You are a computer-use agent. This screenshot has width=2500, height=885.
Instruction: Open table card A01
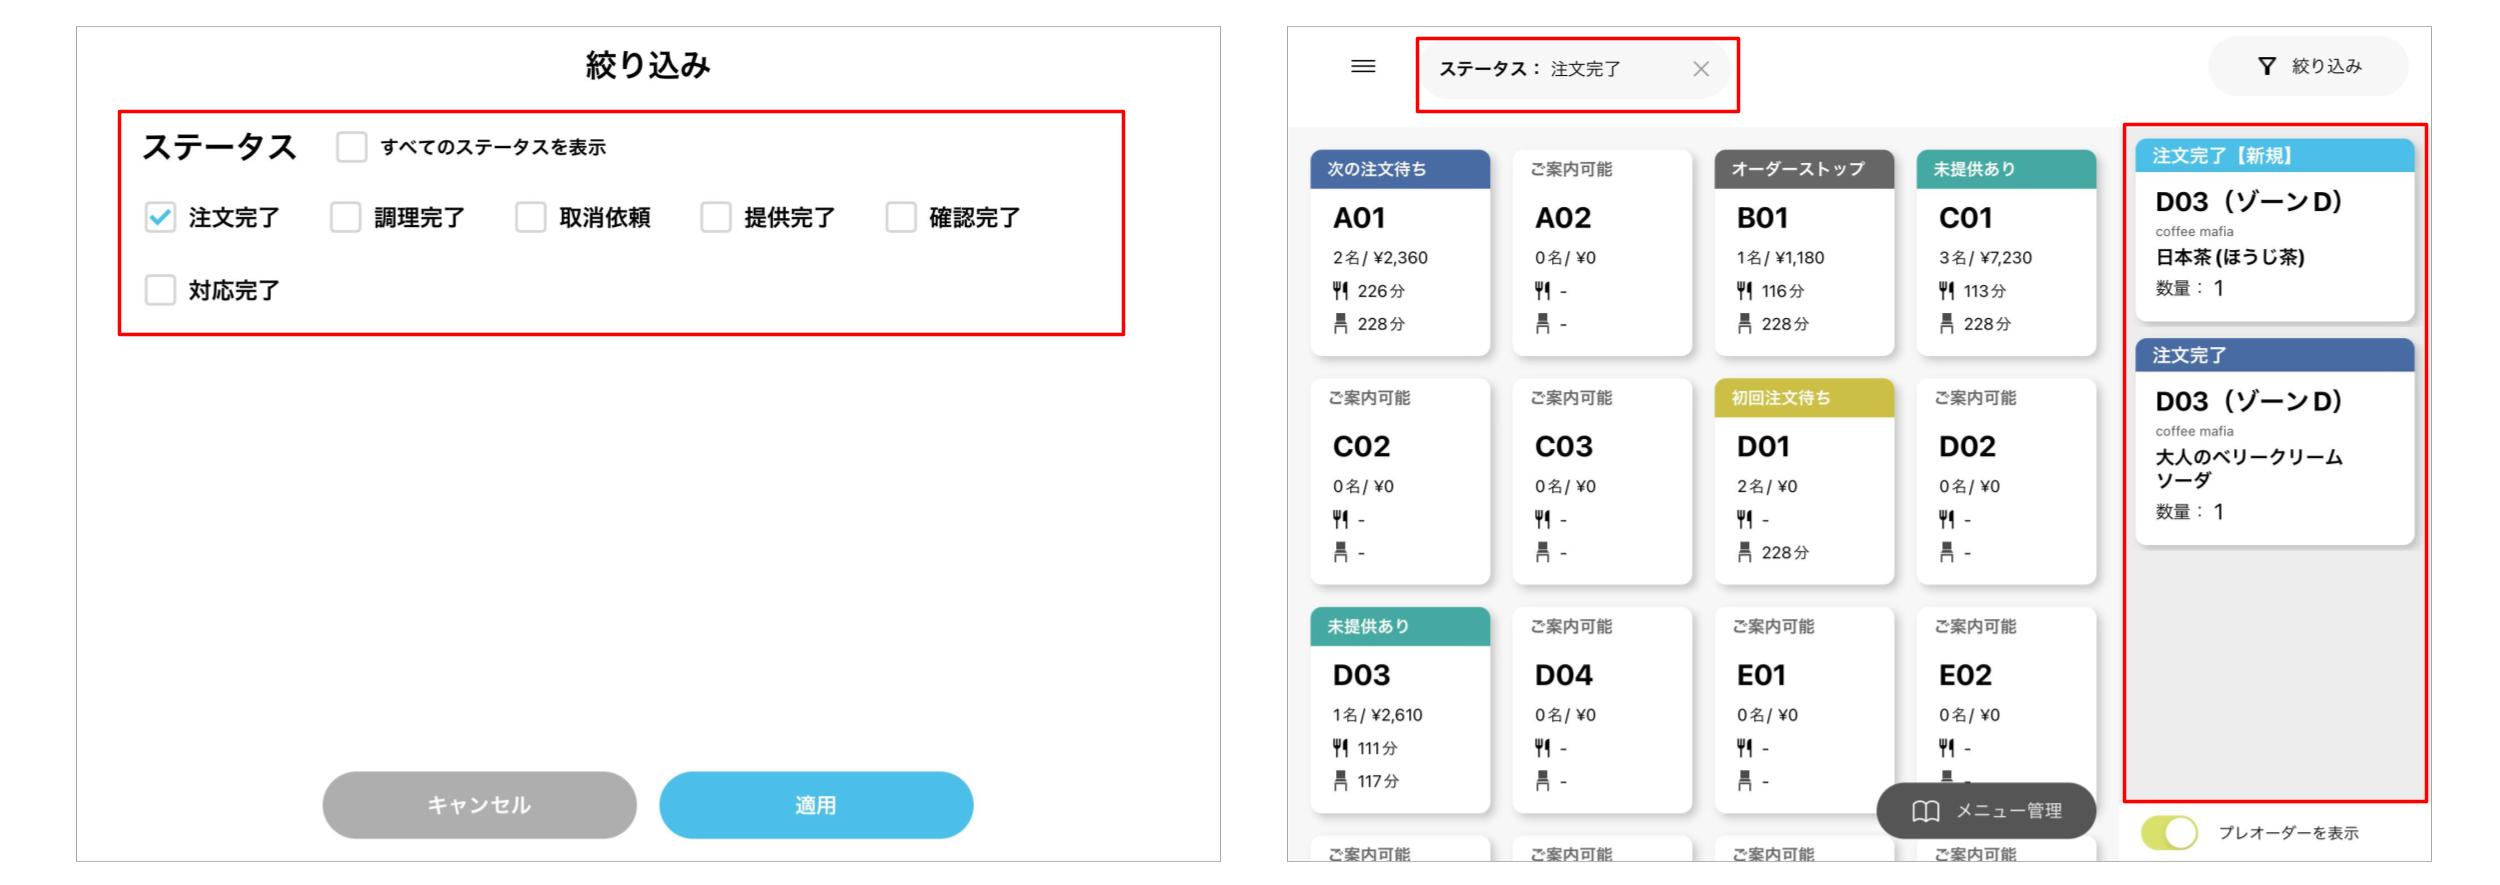[x=1400, y=253]
